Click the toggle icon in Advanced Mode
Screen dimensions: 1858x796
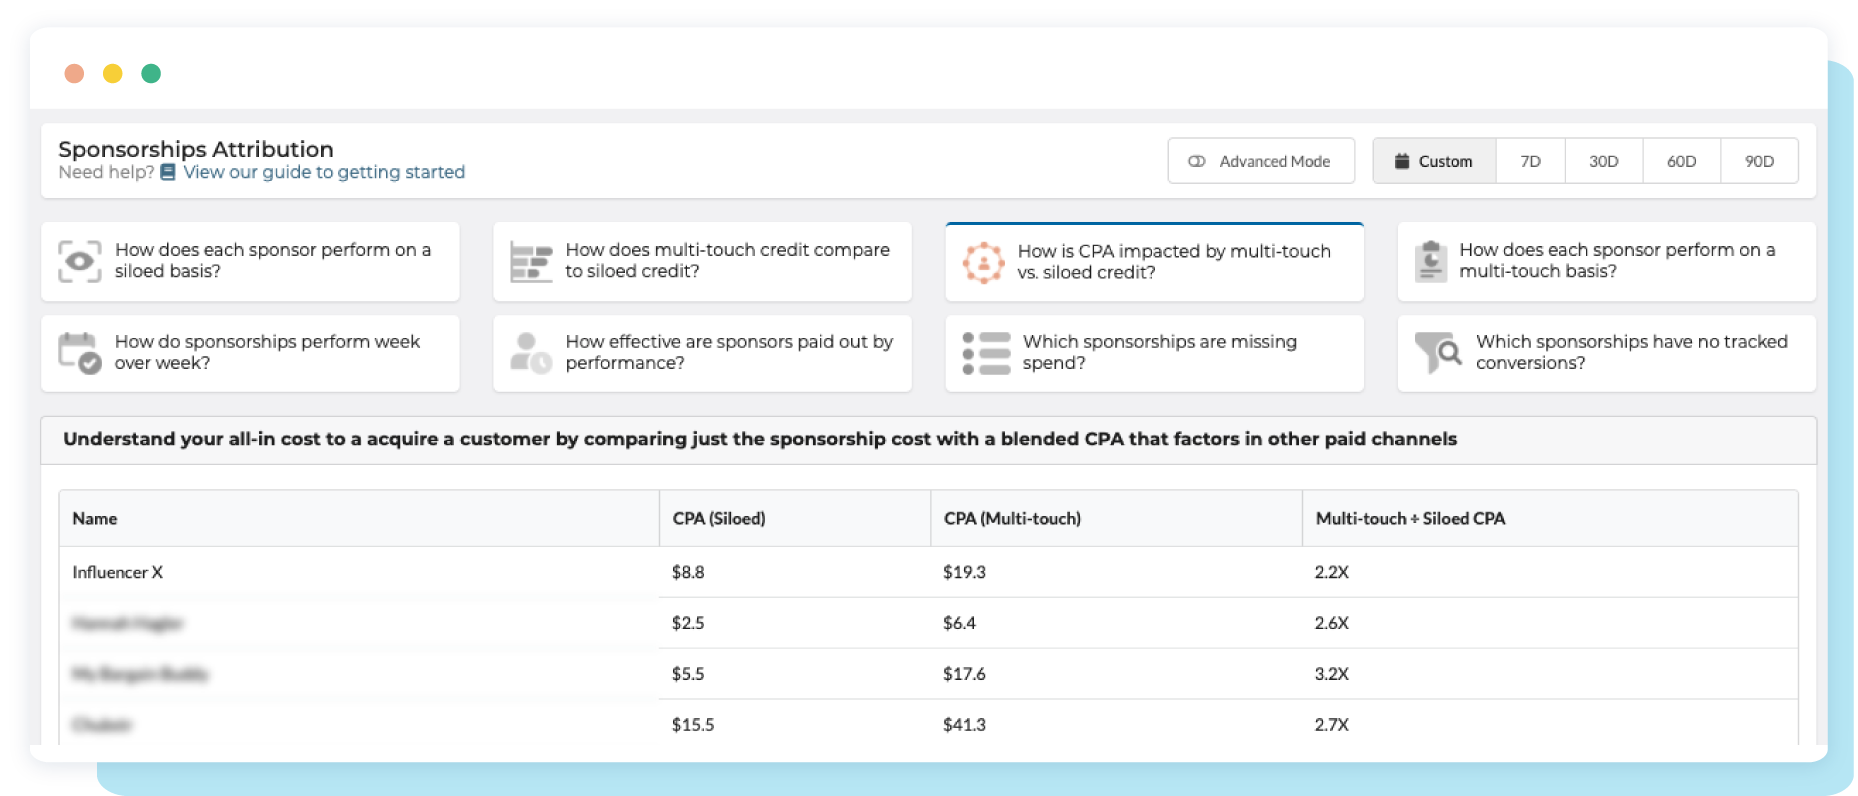coord(1196,161)
